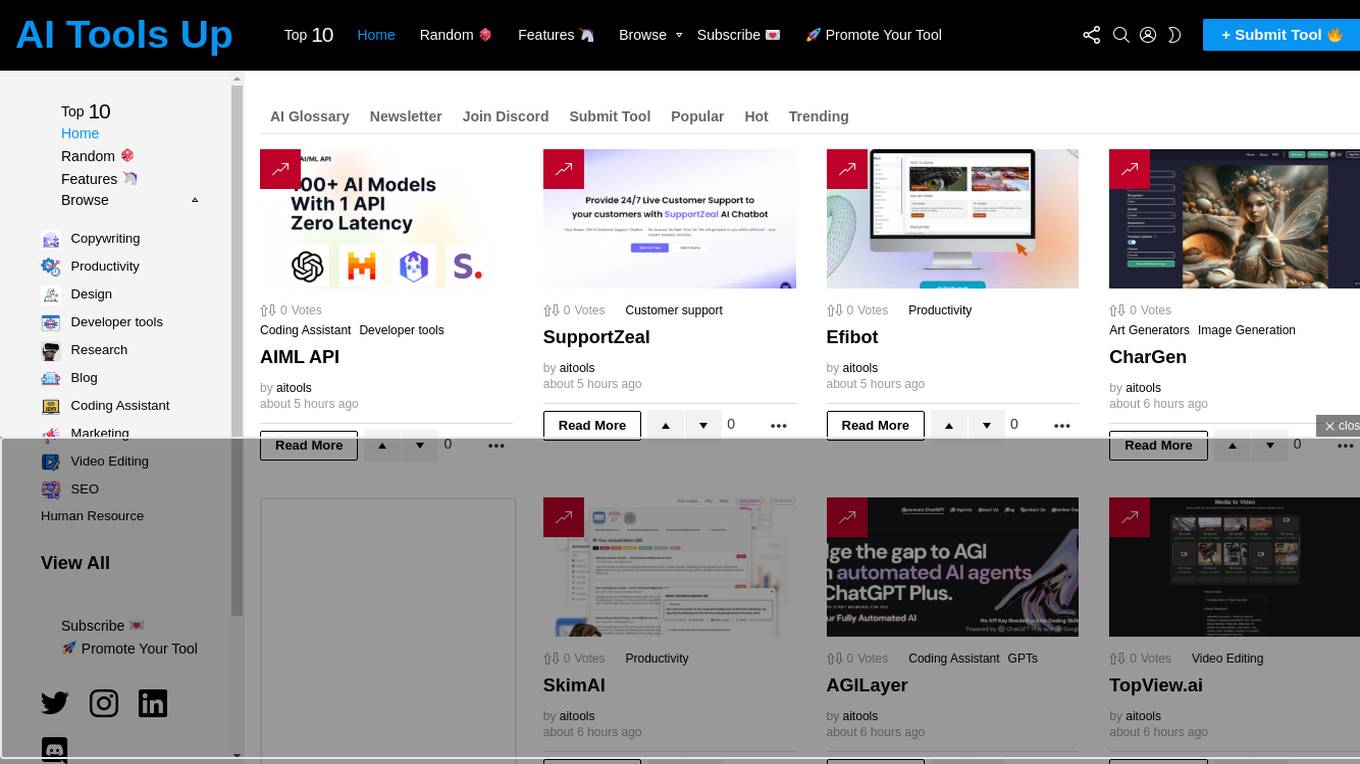
Task: Switch to the Newsletter tab
Action: pos(405,116)
